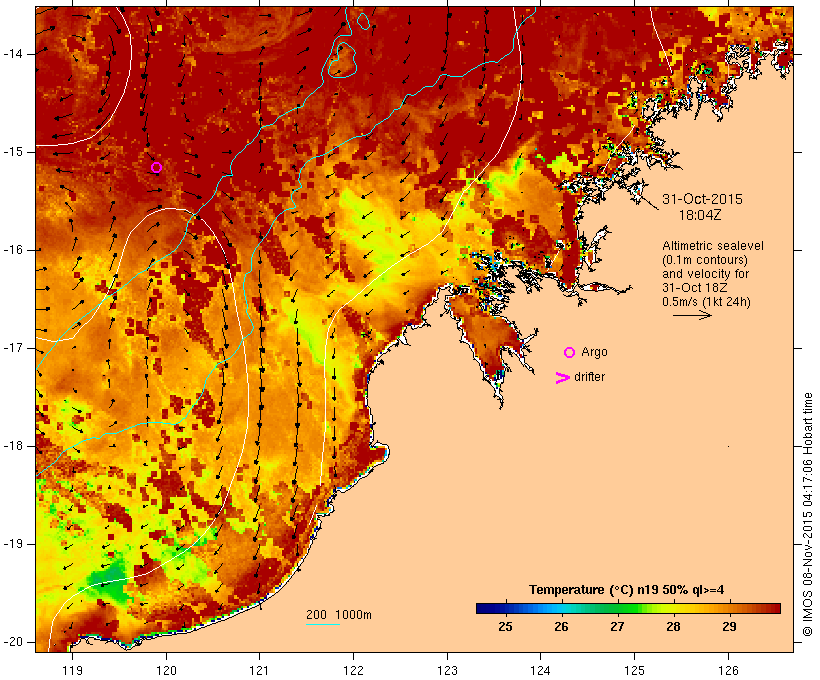Click the latitude label -14
The image size is (820, 680).
coord(12,54)
